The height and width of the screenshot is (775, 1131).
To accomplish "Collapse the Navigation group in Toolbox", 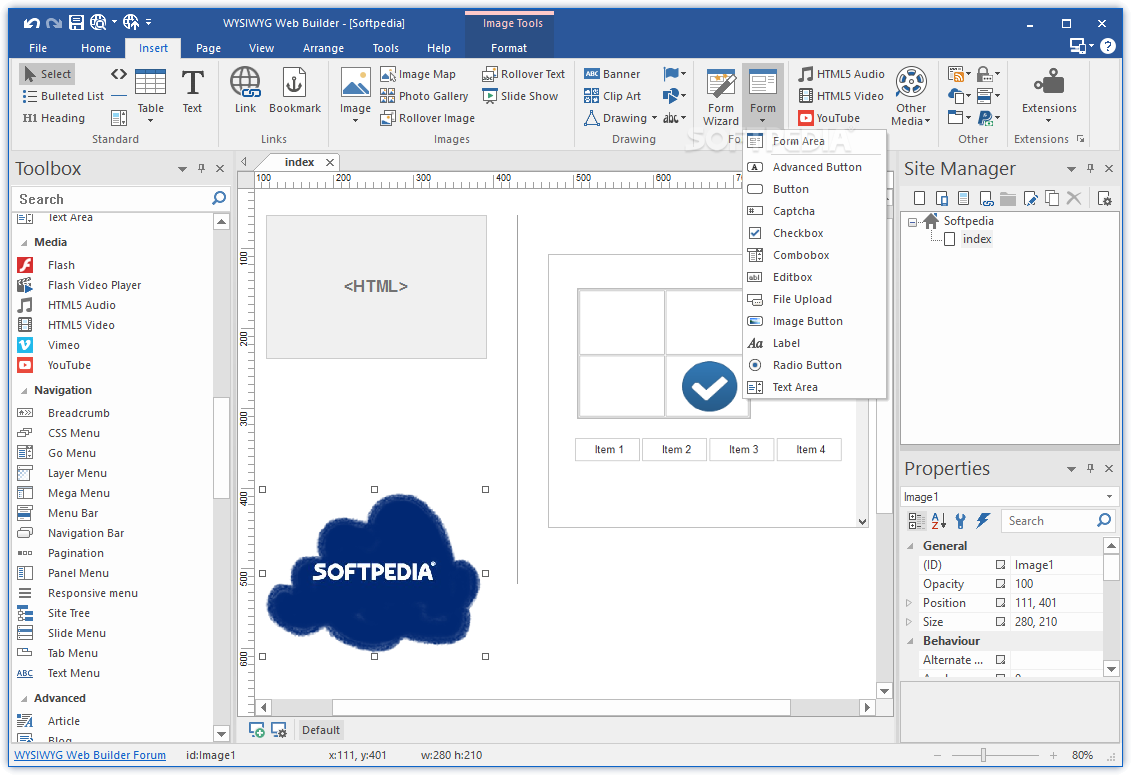I will pos(25,390).
